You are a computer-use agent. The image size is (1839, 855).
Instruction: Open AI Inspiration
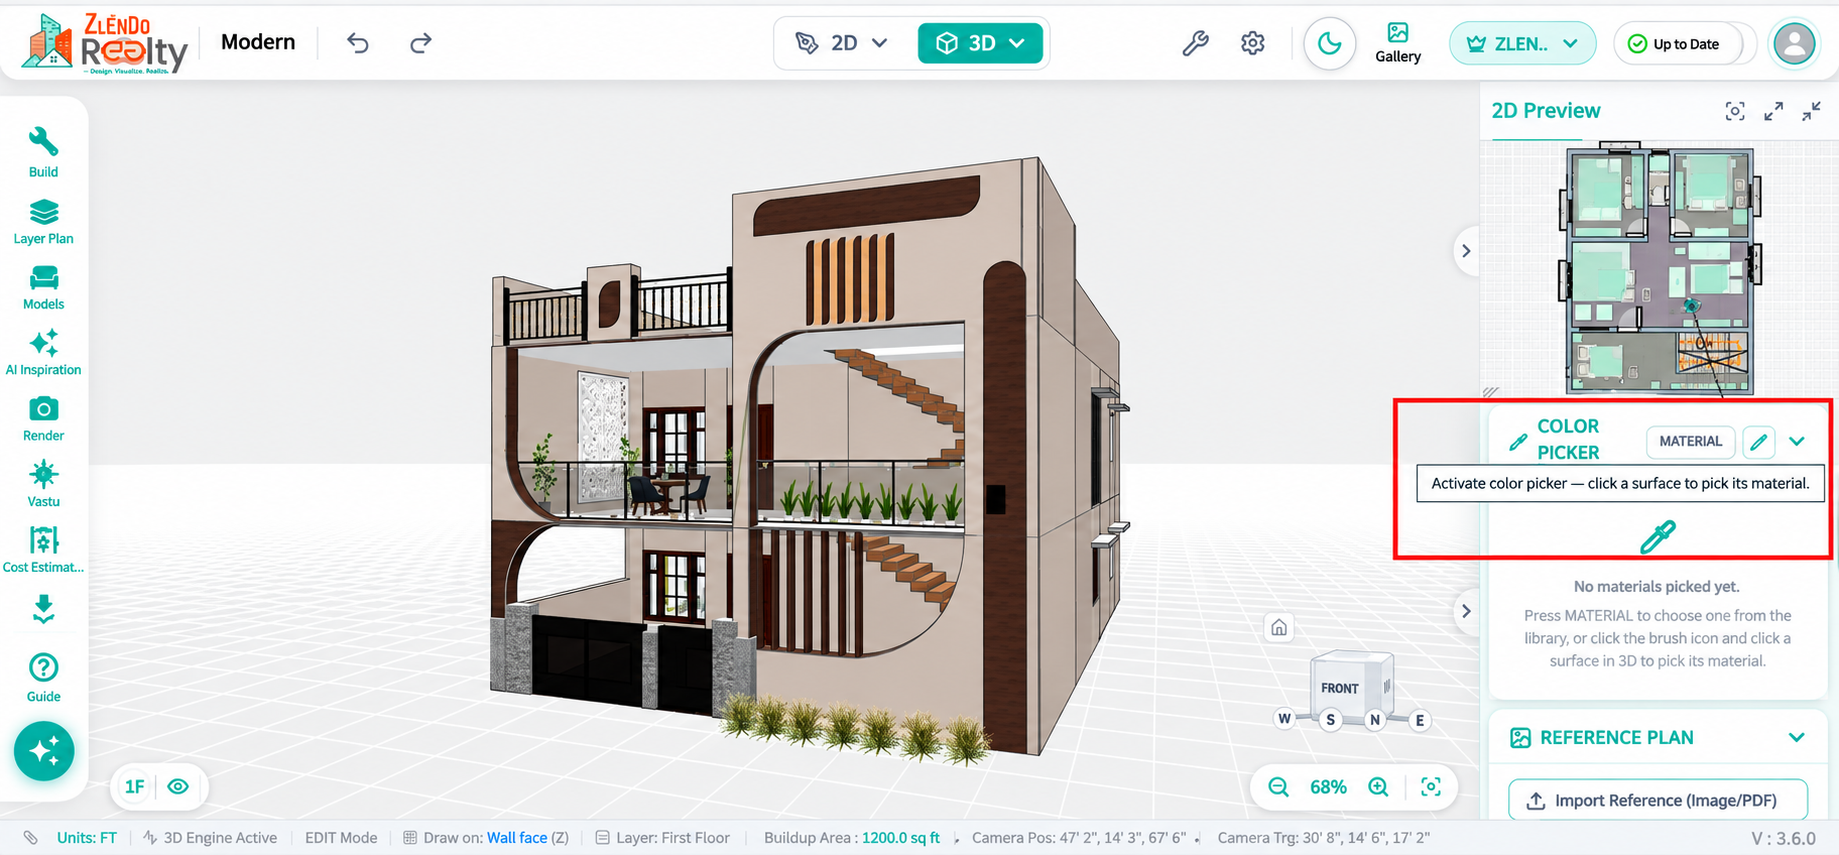43,353
